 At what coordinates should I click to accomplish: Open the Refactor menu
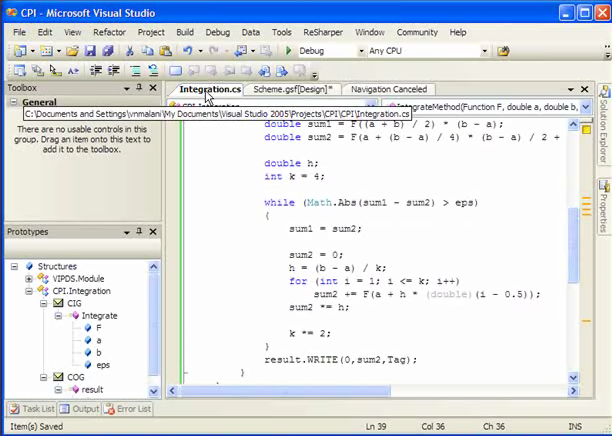[109, 32]
